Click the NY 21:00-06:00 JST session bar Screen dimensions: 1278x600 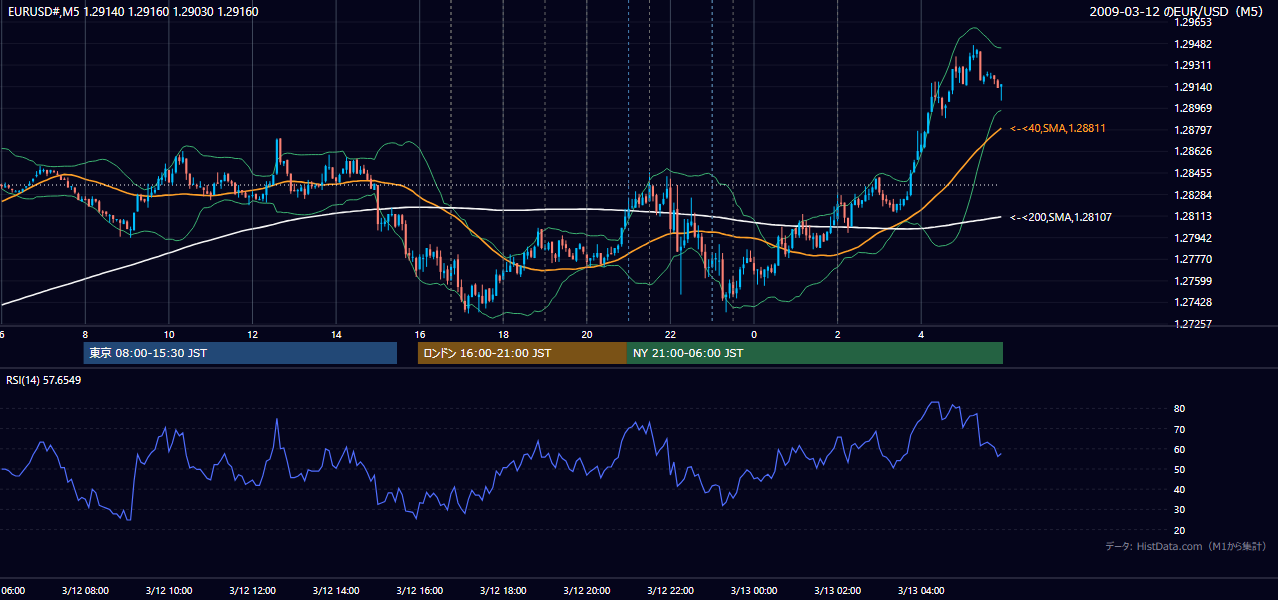click(x=815, y=353)
